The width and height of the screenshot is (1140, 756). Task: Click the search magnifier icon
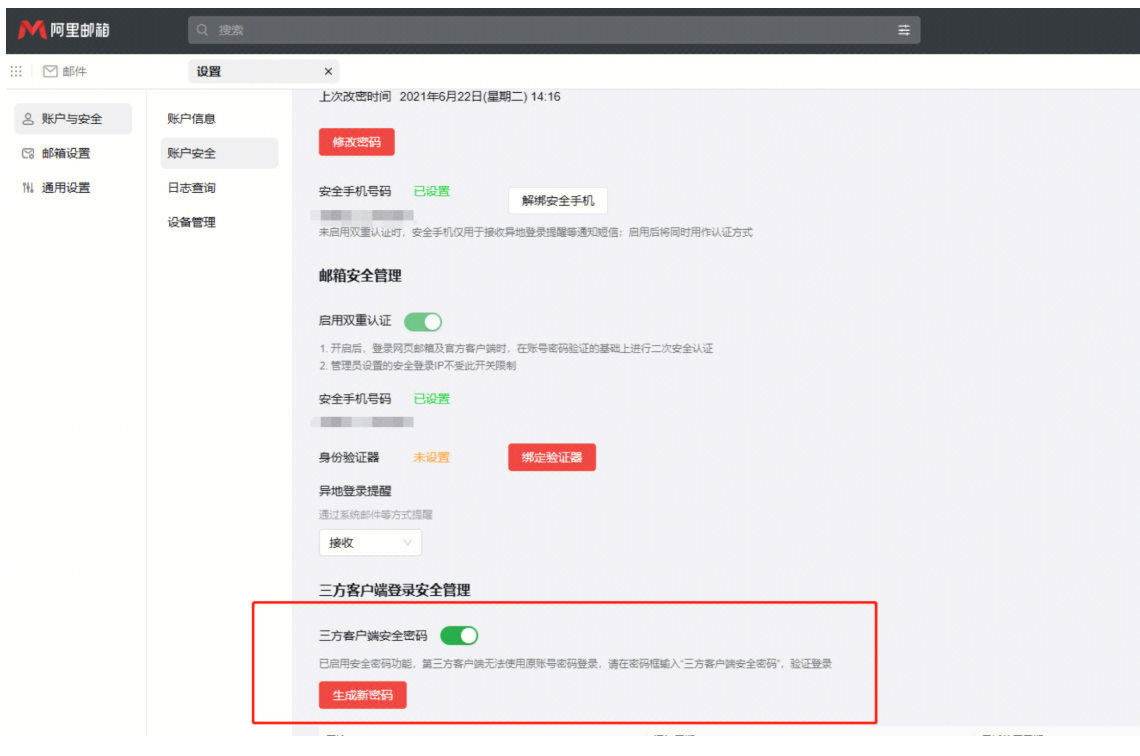point(203,30)
